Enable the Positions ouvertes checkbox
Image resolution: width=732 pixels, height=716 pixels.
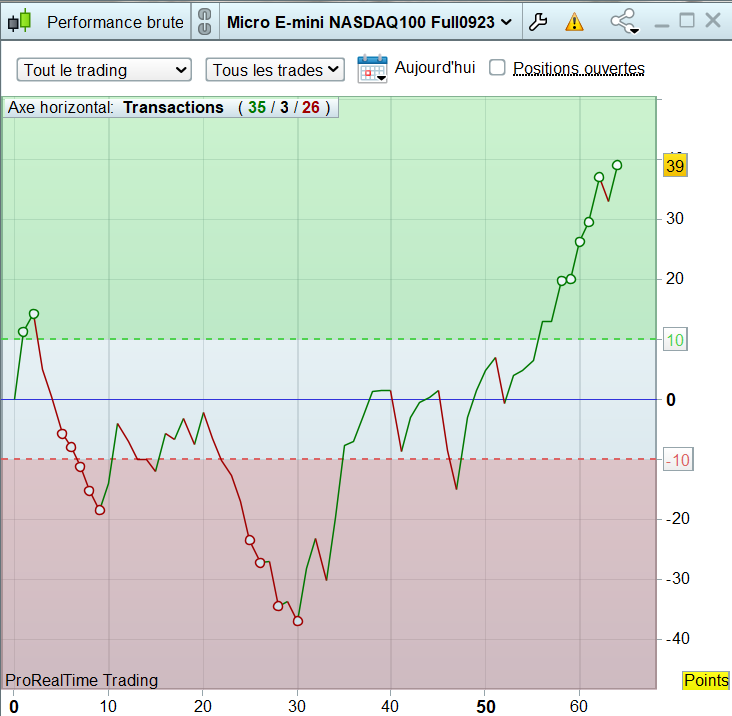(497, 67)
